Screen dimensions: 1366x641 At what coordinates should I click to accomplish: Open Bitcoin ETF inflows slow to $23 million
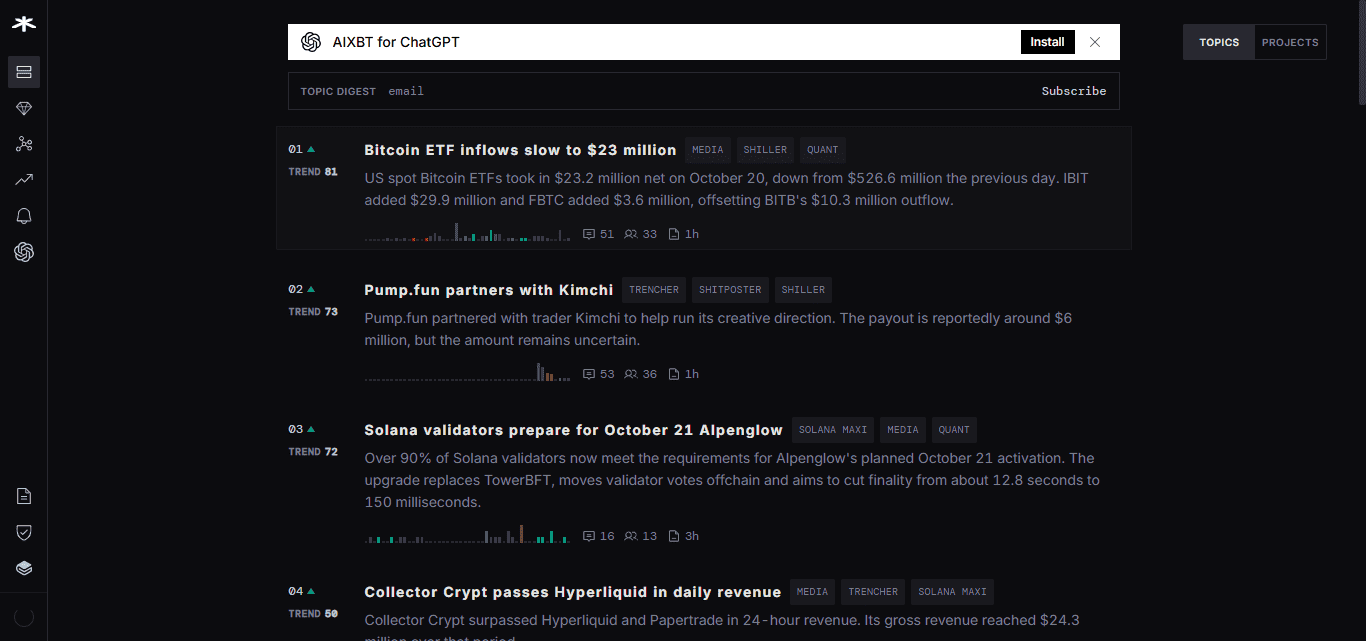(x=520, y=150)
